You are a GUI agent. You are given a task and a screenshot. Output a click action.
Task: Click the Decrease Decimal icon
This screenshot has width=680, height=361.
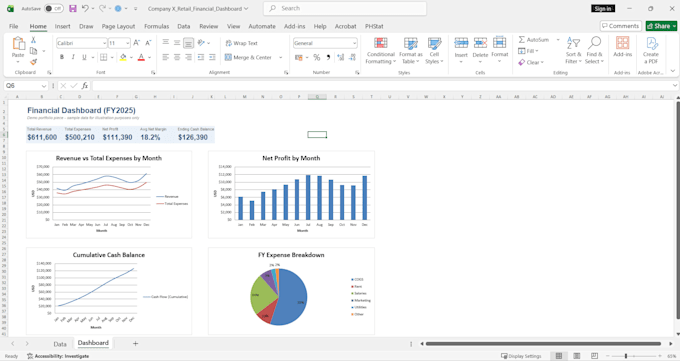[x=352, y=57]
